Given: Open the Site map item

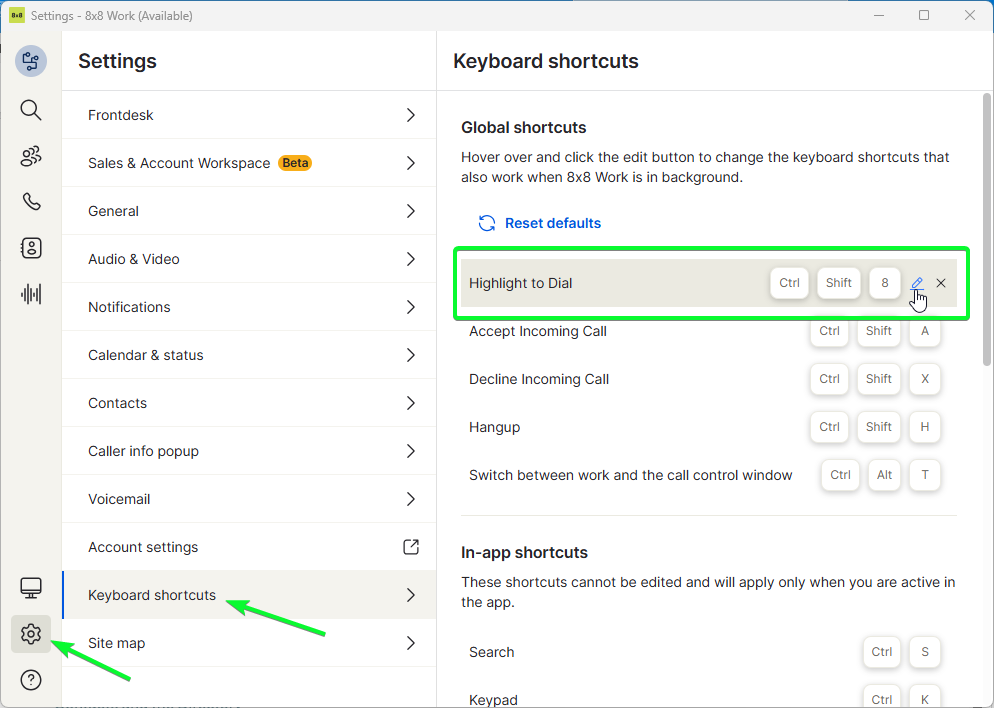Looking at the screenshot, I should click(249, 643).
